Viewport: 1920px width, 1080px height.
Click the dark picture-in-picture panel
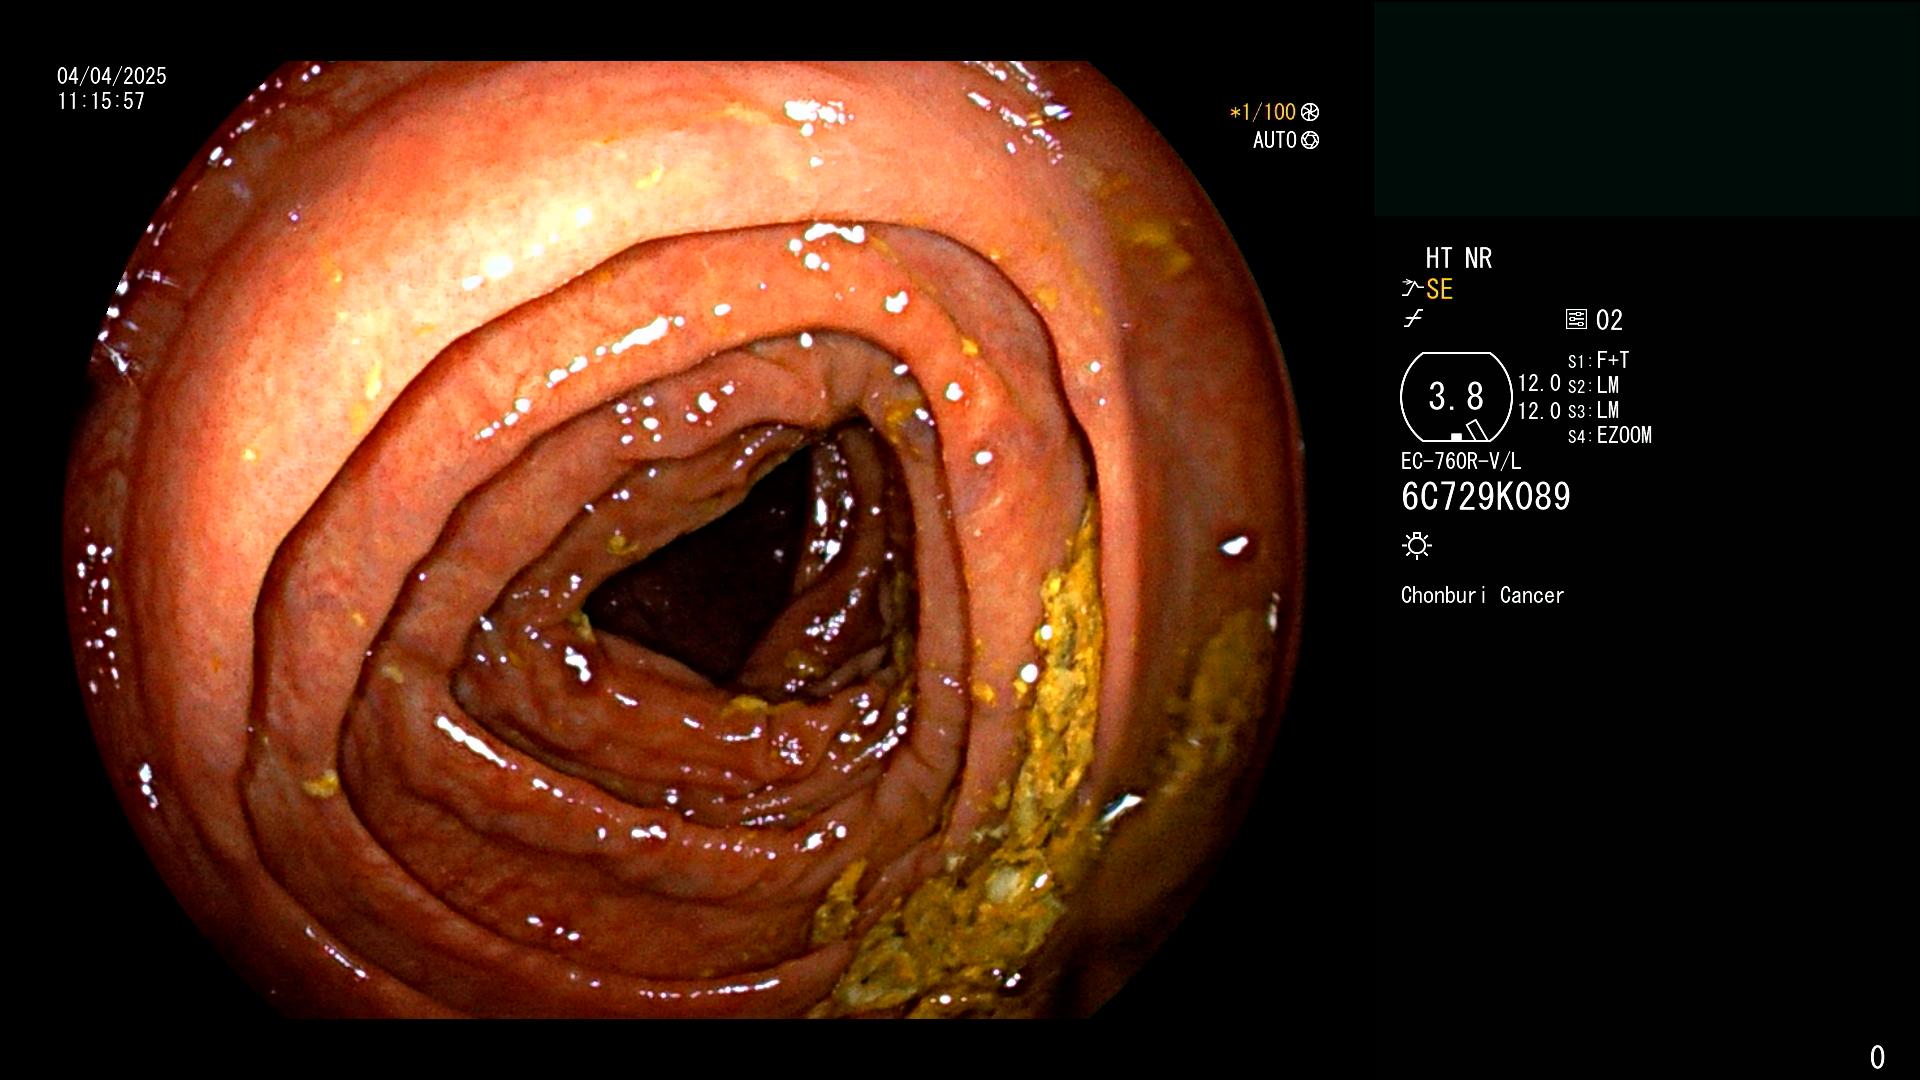pos(1646,108)
